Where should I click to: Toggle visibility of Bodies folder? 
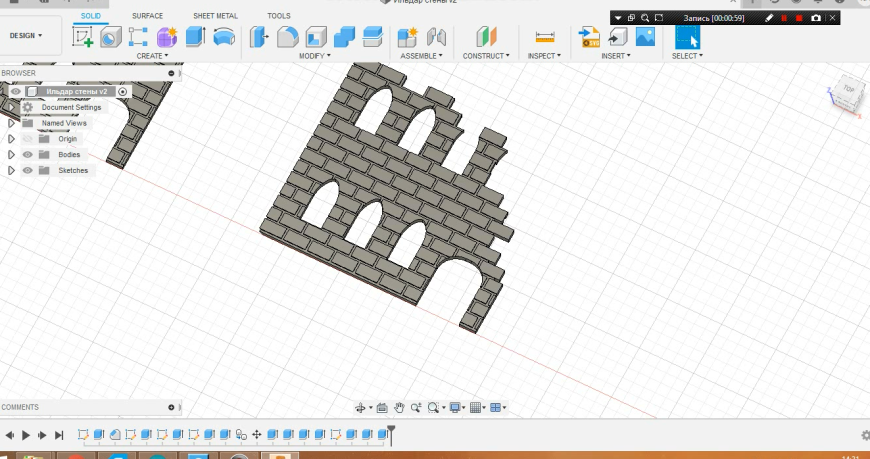tap(28, 155)
